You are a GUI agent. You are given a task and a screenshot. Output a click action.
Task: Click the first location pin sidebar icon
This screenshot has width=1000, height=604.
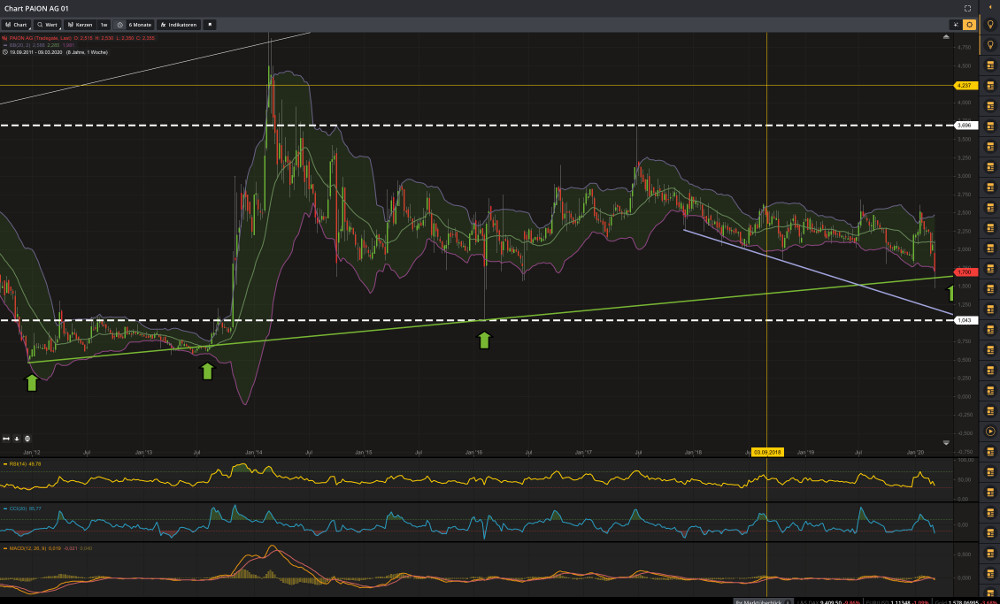coord(990,25)
